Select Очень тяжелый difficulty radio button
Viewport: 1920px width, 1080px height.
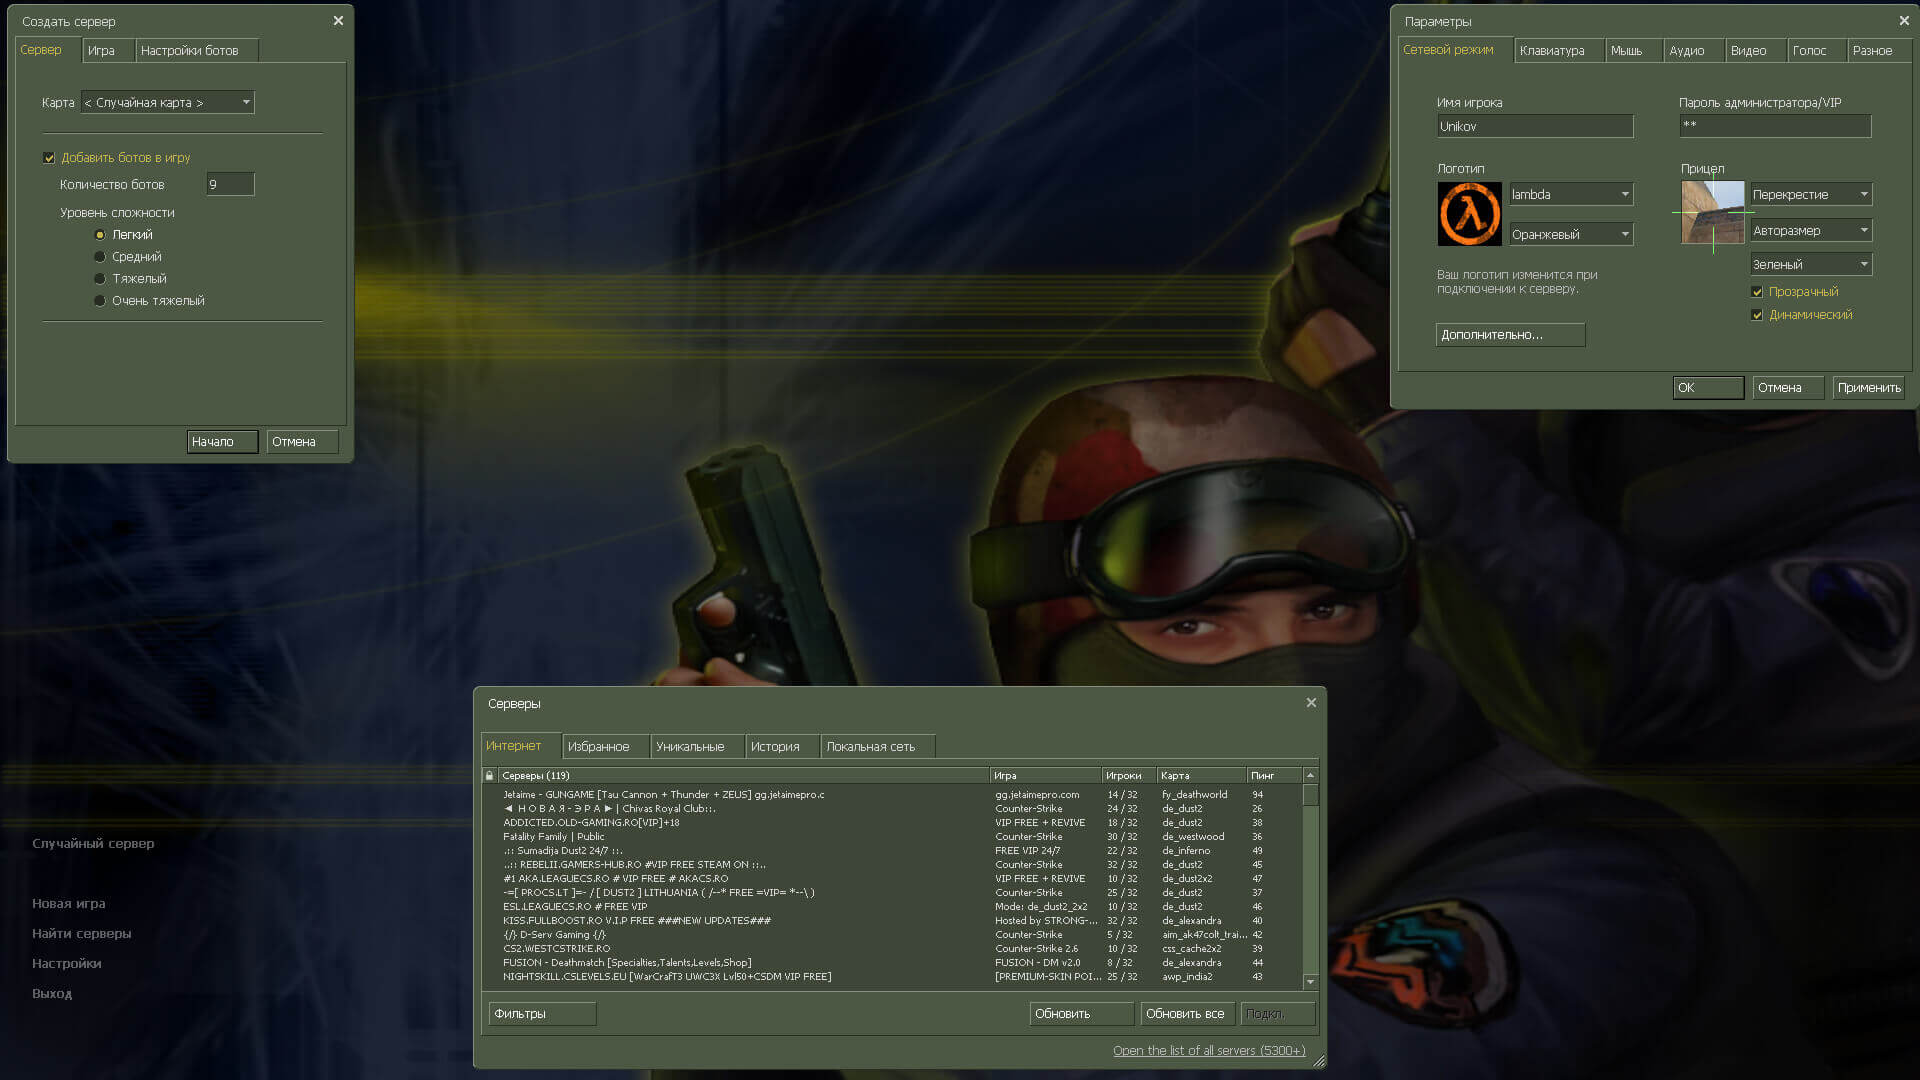(x=100, y=301)
